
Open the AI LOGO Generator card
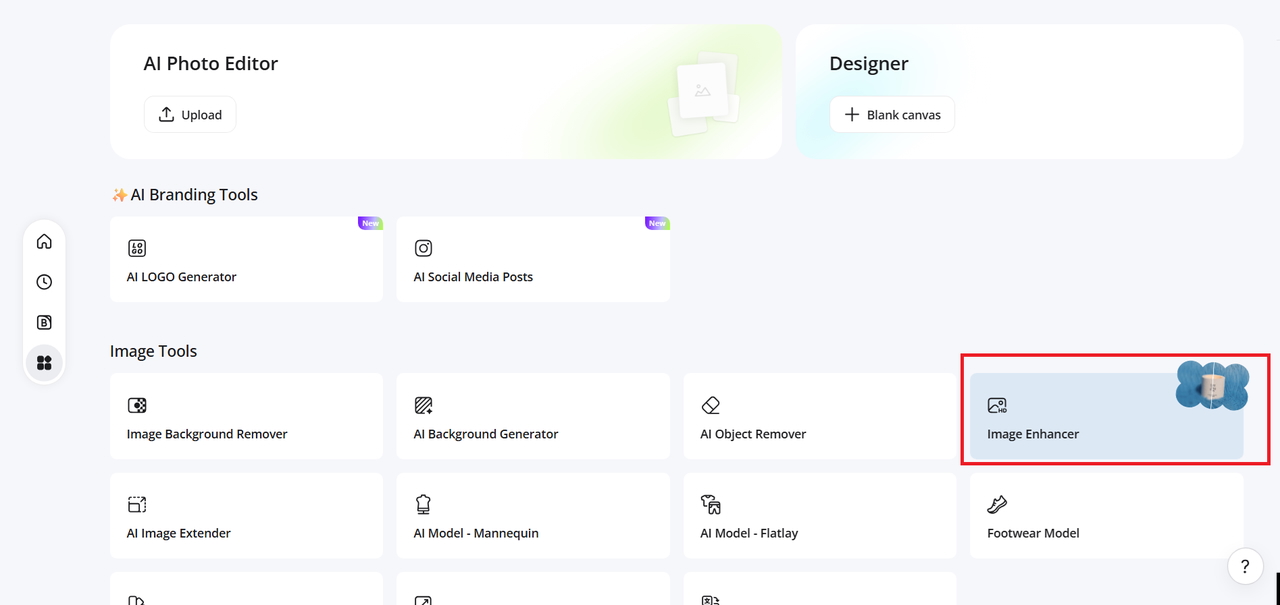click(x=246, y=259)
